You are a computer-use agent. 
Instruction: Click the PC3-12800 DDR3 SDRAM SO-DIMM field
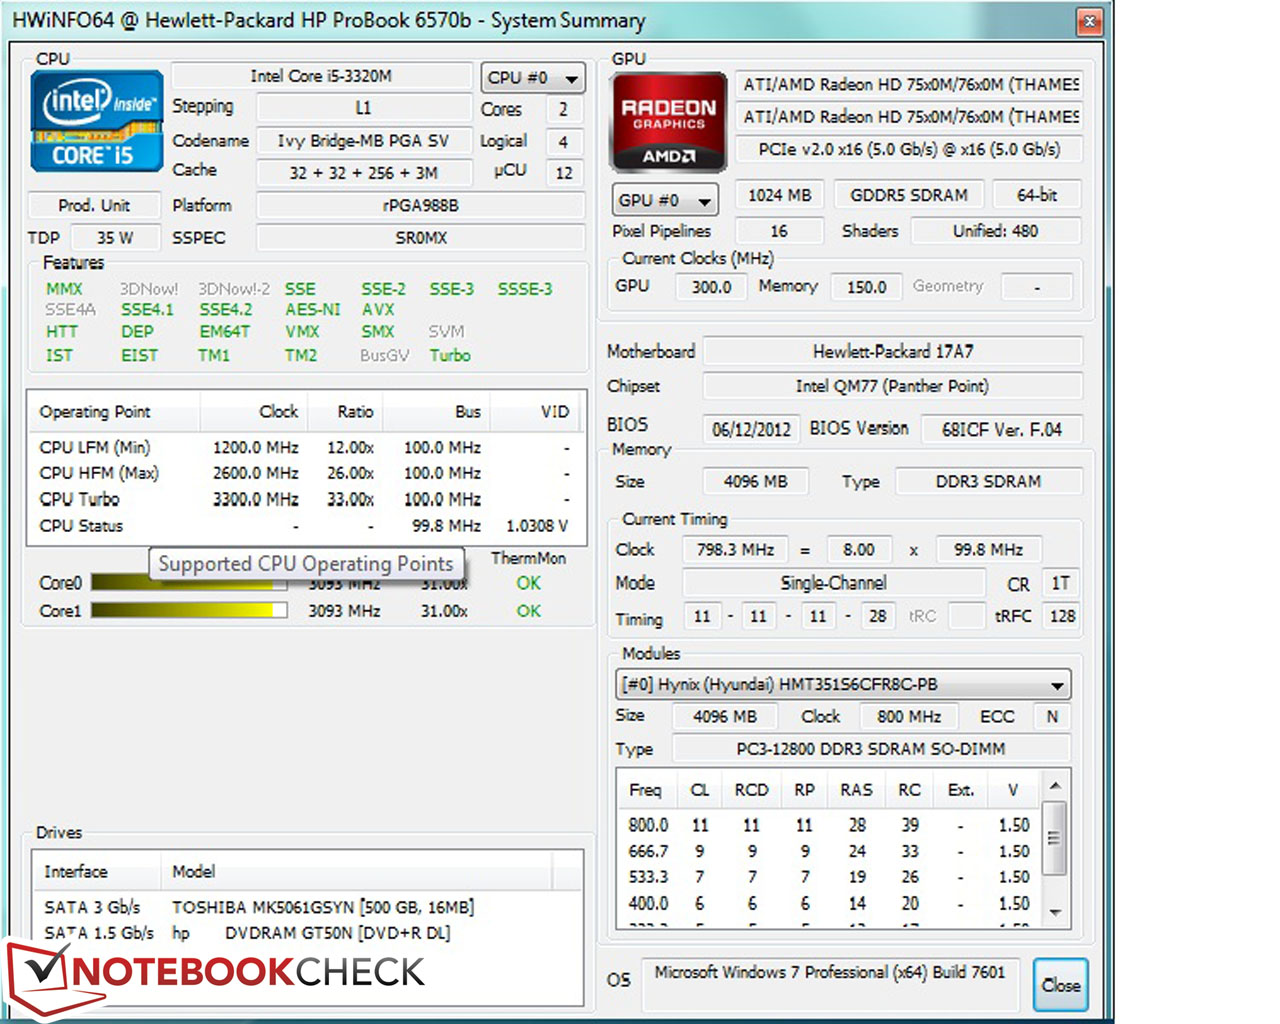[871, 749]
